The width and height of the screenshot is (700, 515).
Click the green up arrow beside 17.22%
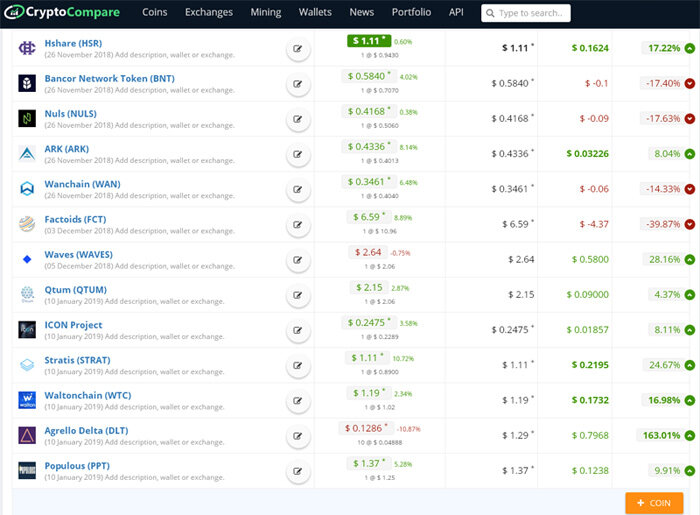tap(690, 48)
